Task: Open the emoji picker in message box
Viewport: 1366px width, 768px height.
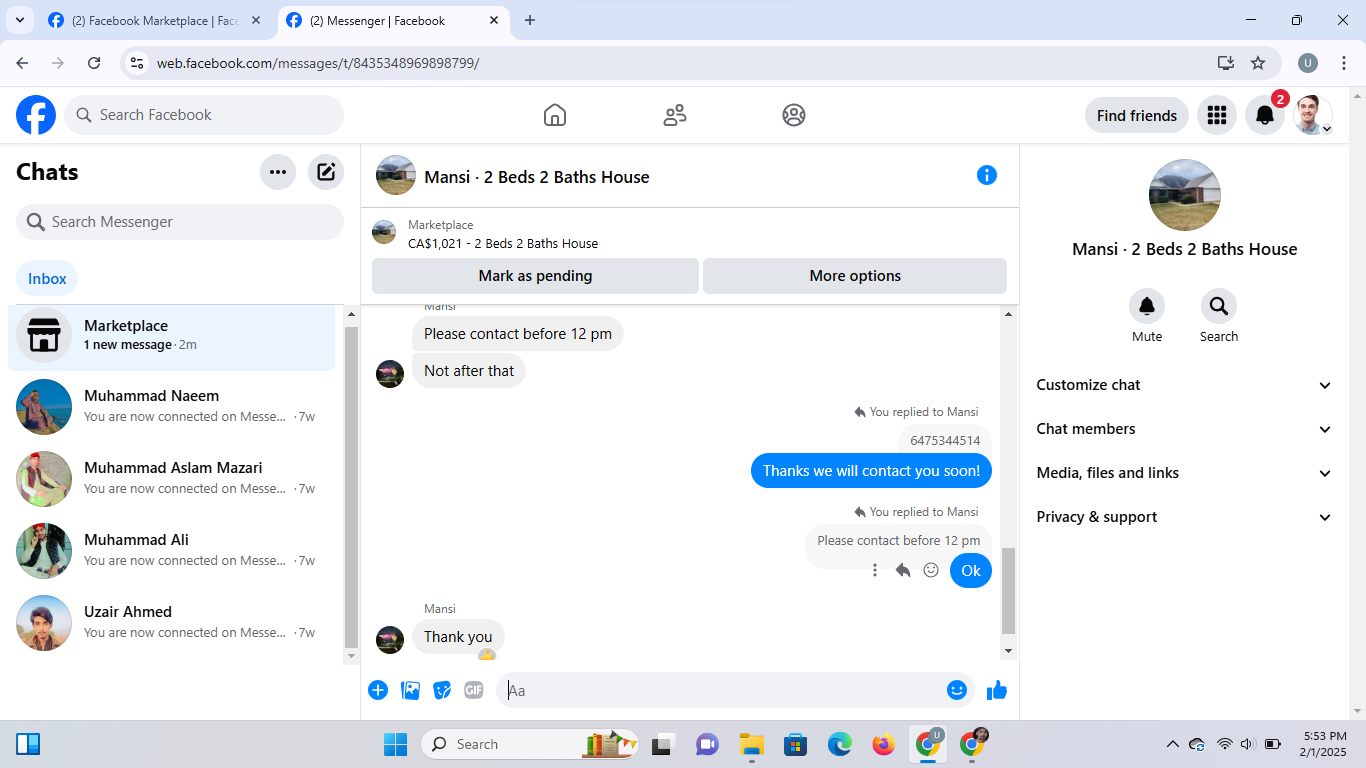Action: click(x=957, y=690)
